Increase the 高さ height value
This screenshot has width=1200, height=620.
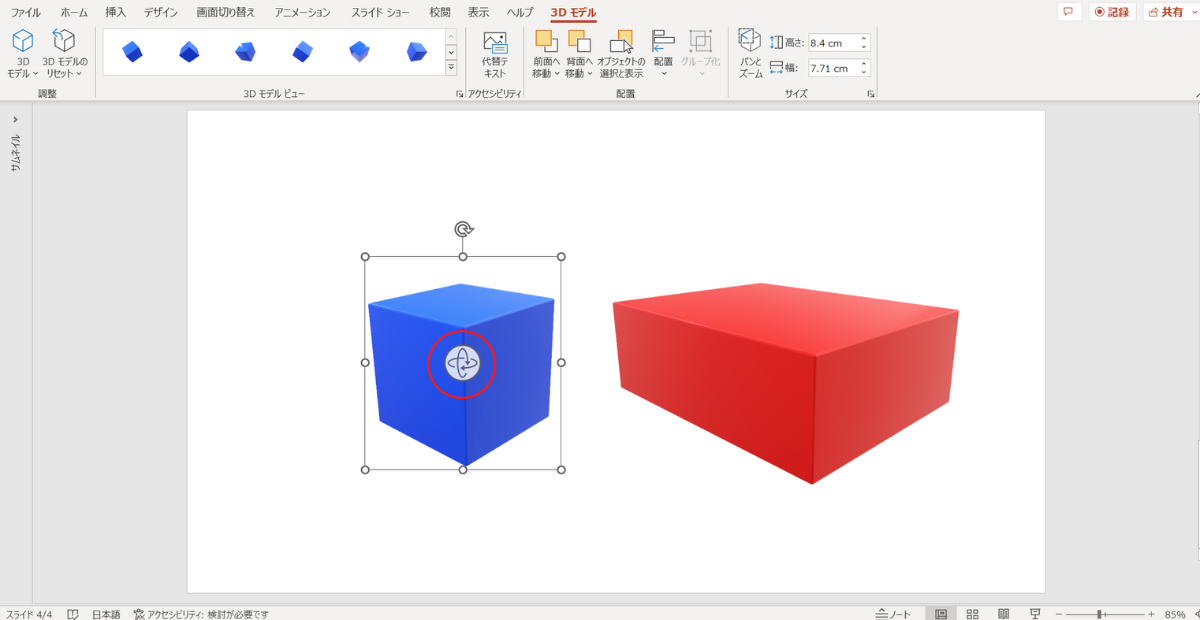(x=864, y=39)
